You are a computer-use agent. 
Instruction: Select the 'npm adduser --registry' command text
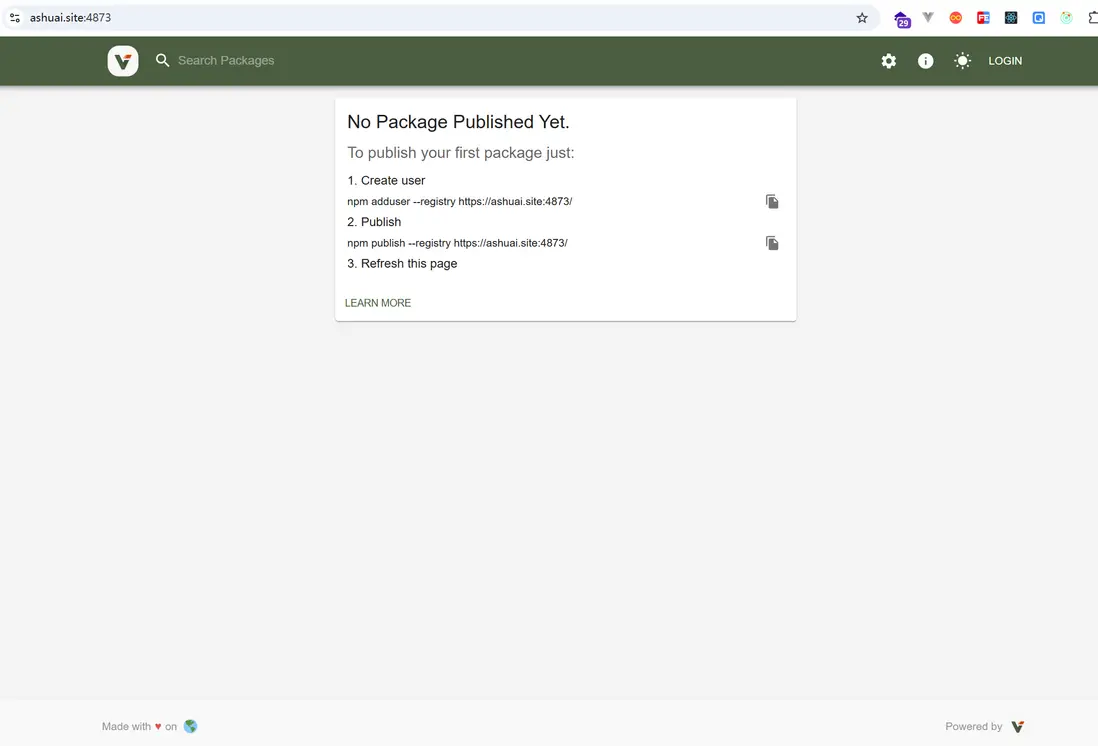(x=459, y=202)
